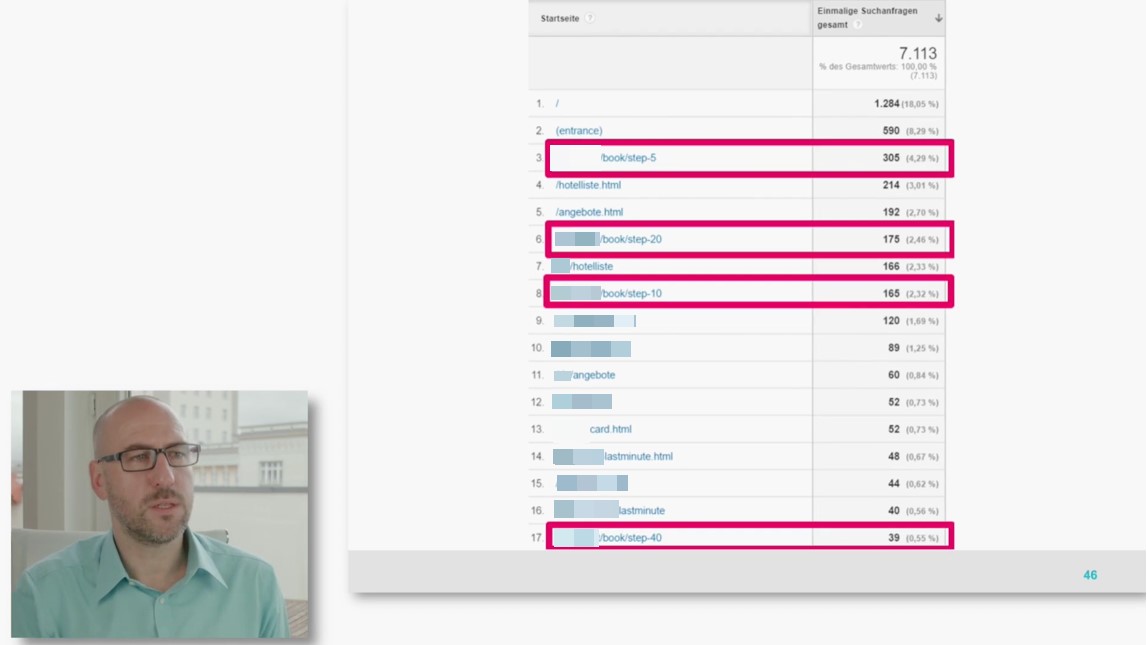The image size is (1147, 645).
Task: Click the slide page number 46
Action: [x=1090, y=576]
